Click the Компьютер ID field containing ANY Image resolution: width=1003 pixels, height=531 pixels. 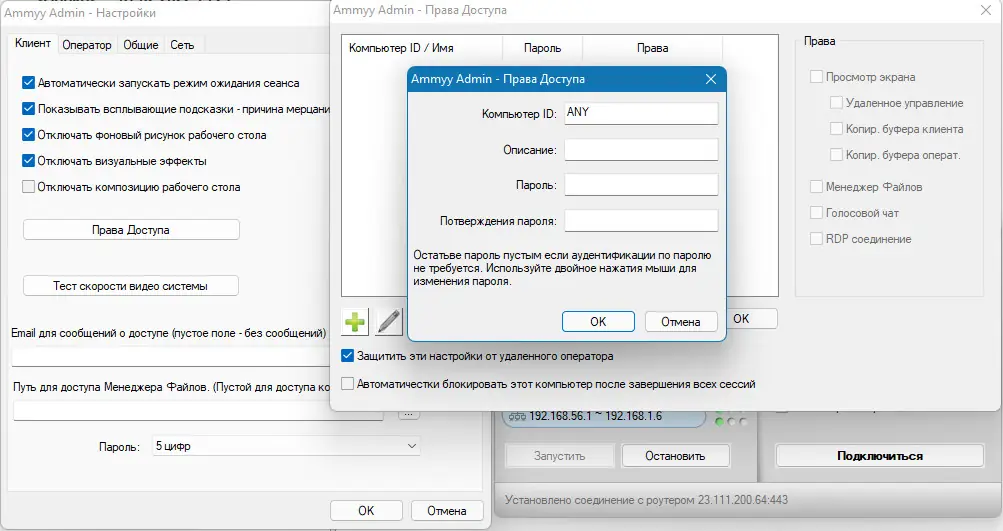pyautogui.click(x=641, y=113)
